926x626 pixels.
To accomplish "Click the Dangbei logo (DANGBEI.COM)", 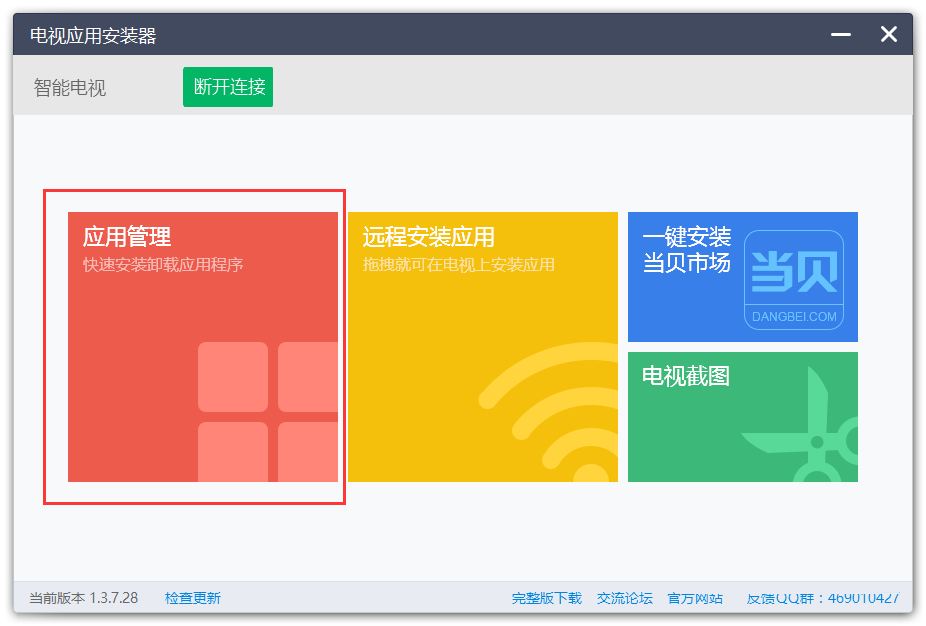I will click(x=794, y=280).
